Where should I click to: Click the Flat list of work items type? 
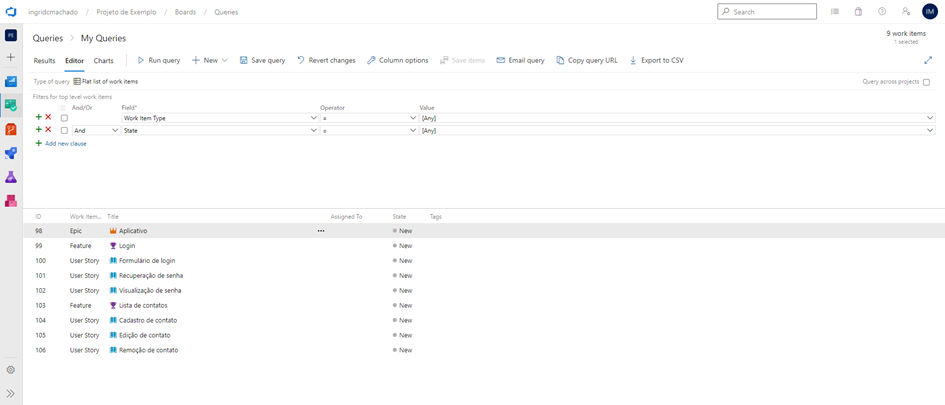click(x=105, y=81)
